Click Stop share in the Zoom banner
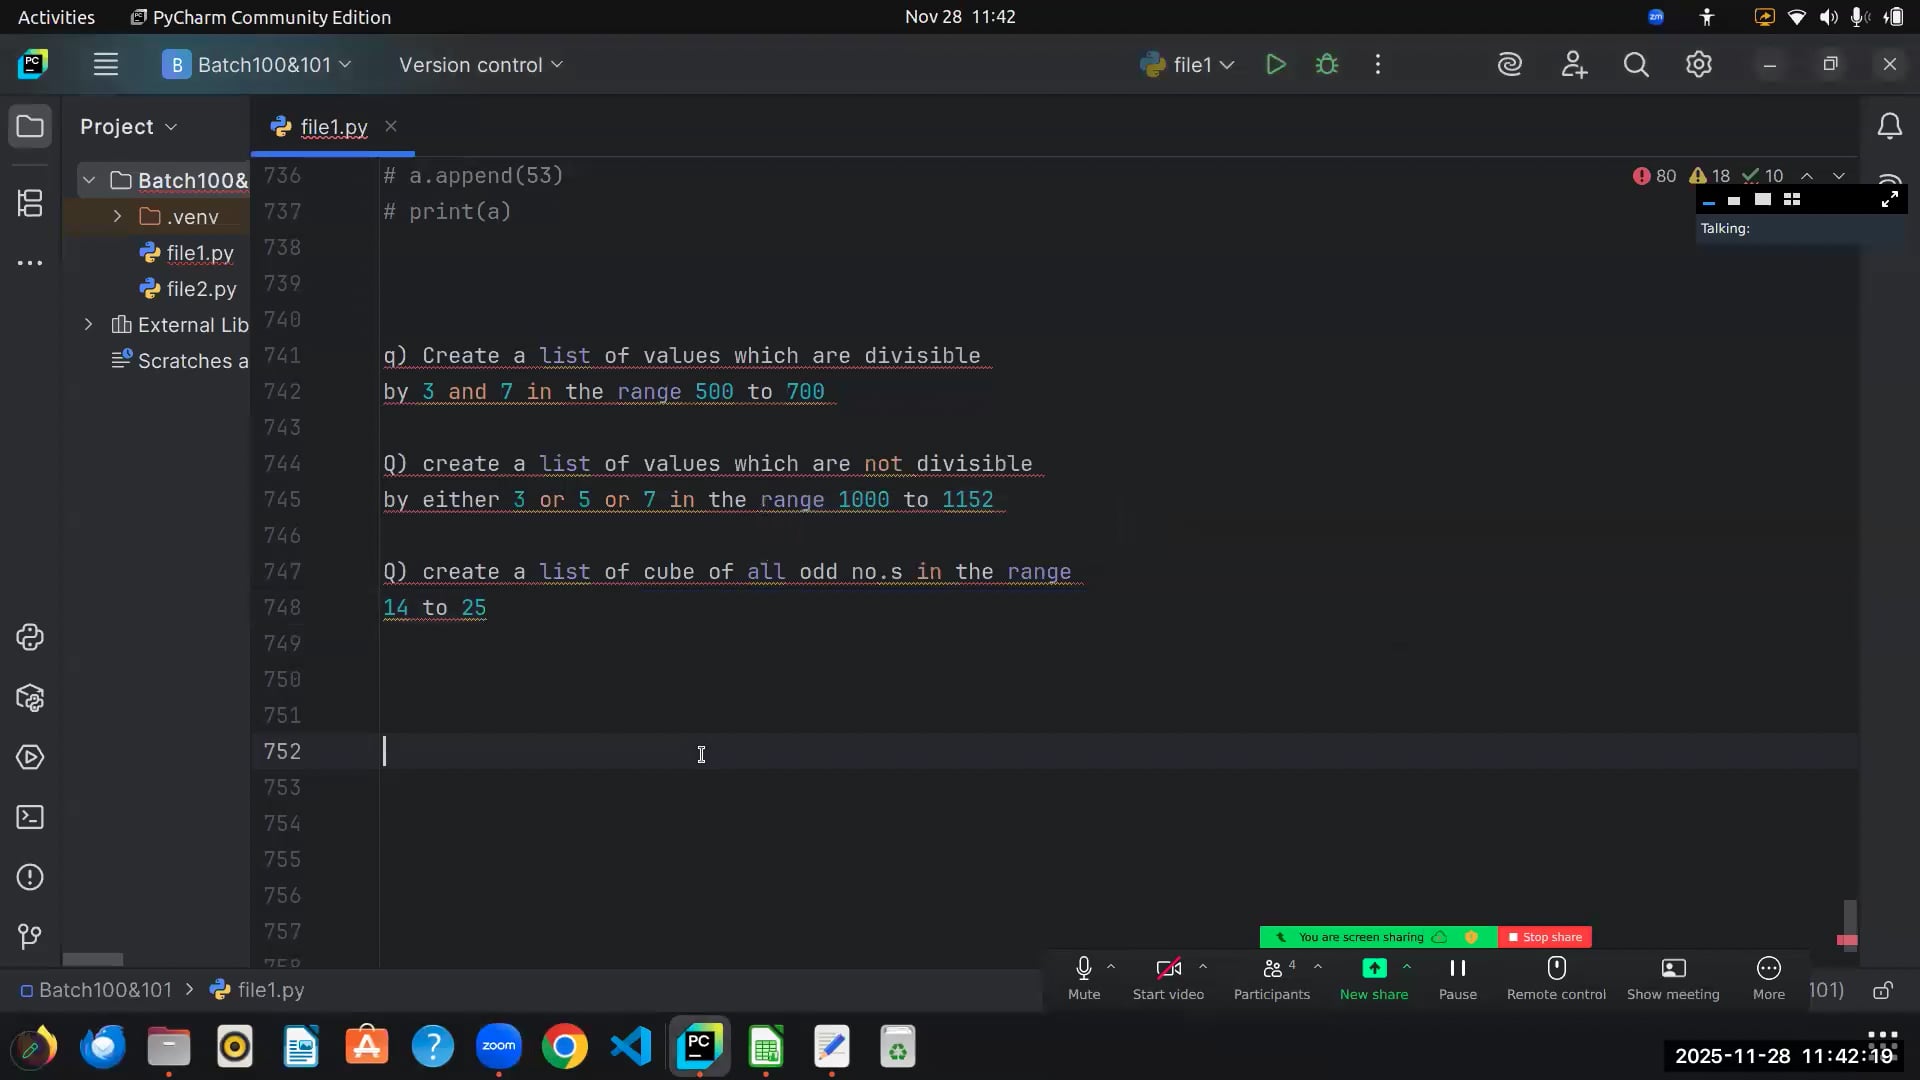 1545,937
